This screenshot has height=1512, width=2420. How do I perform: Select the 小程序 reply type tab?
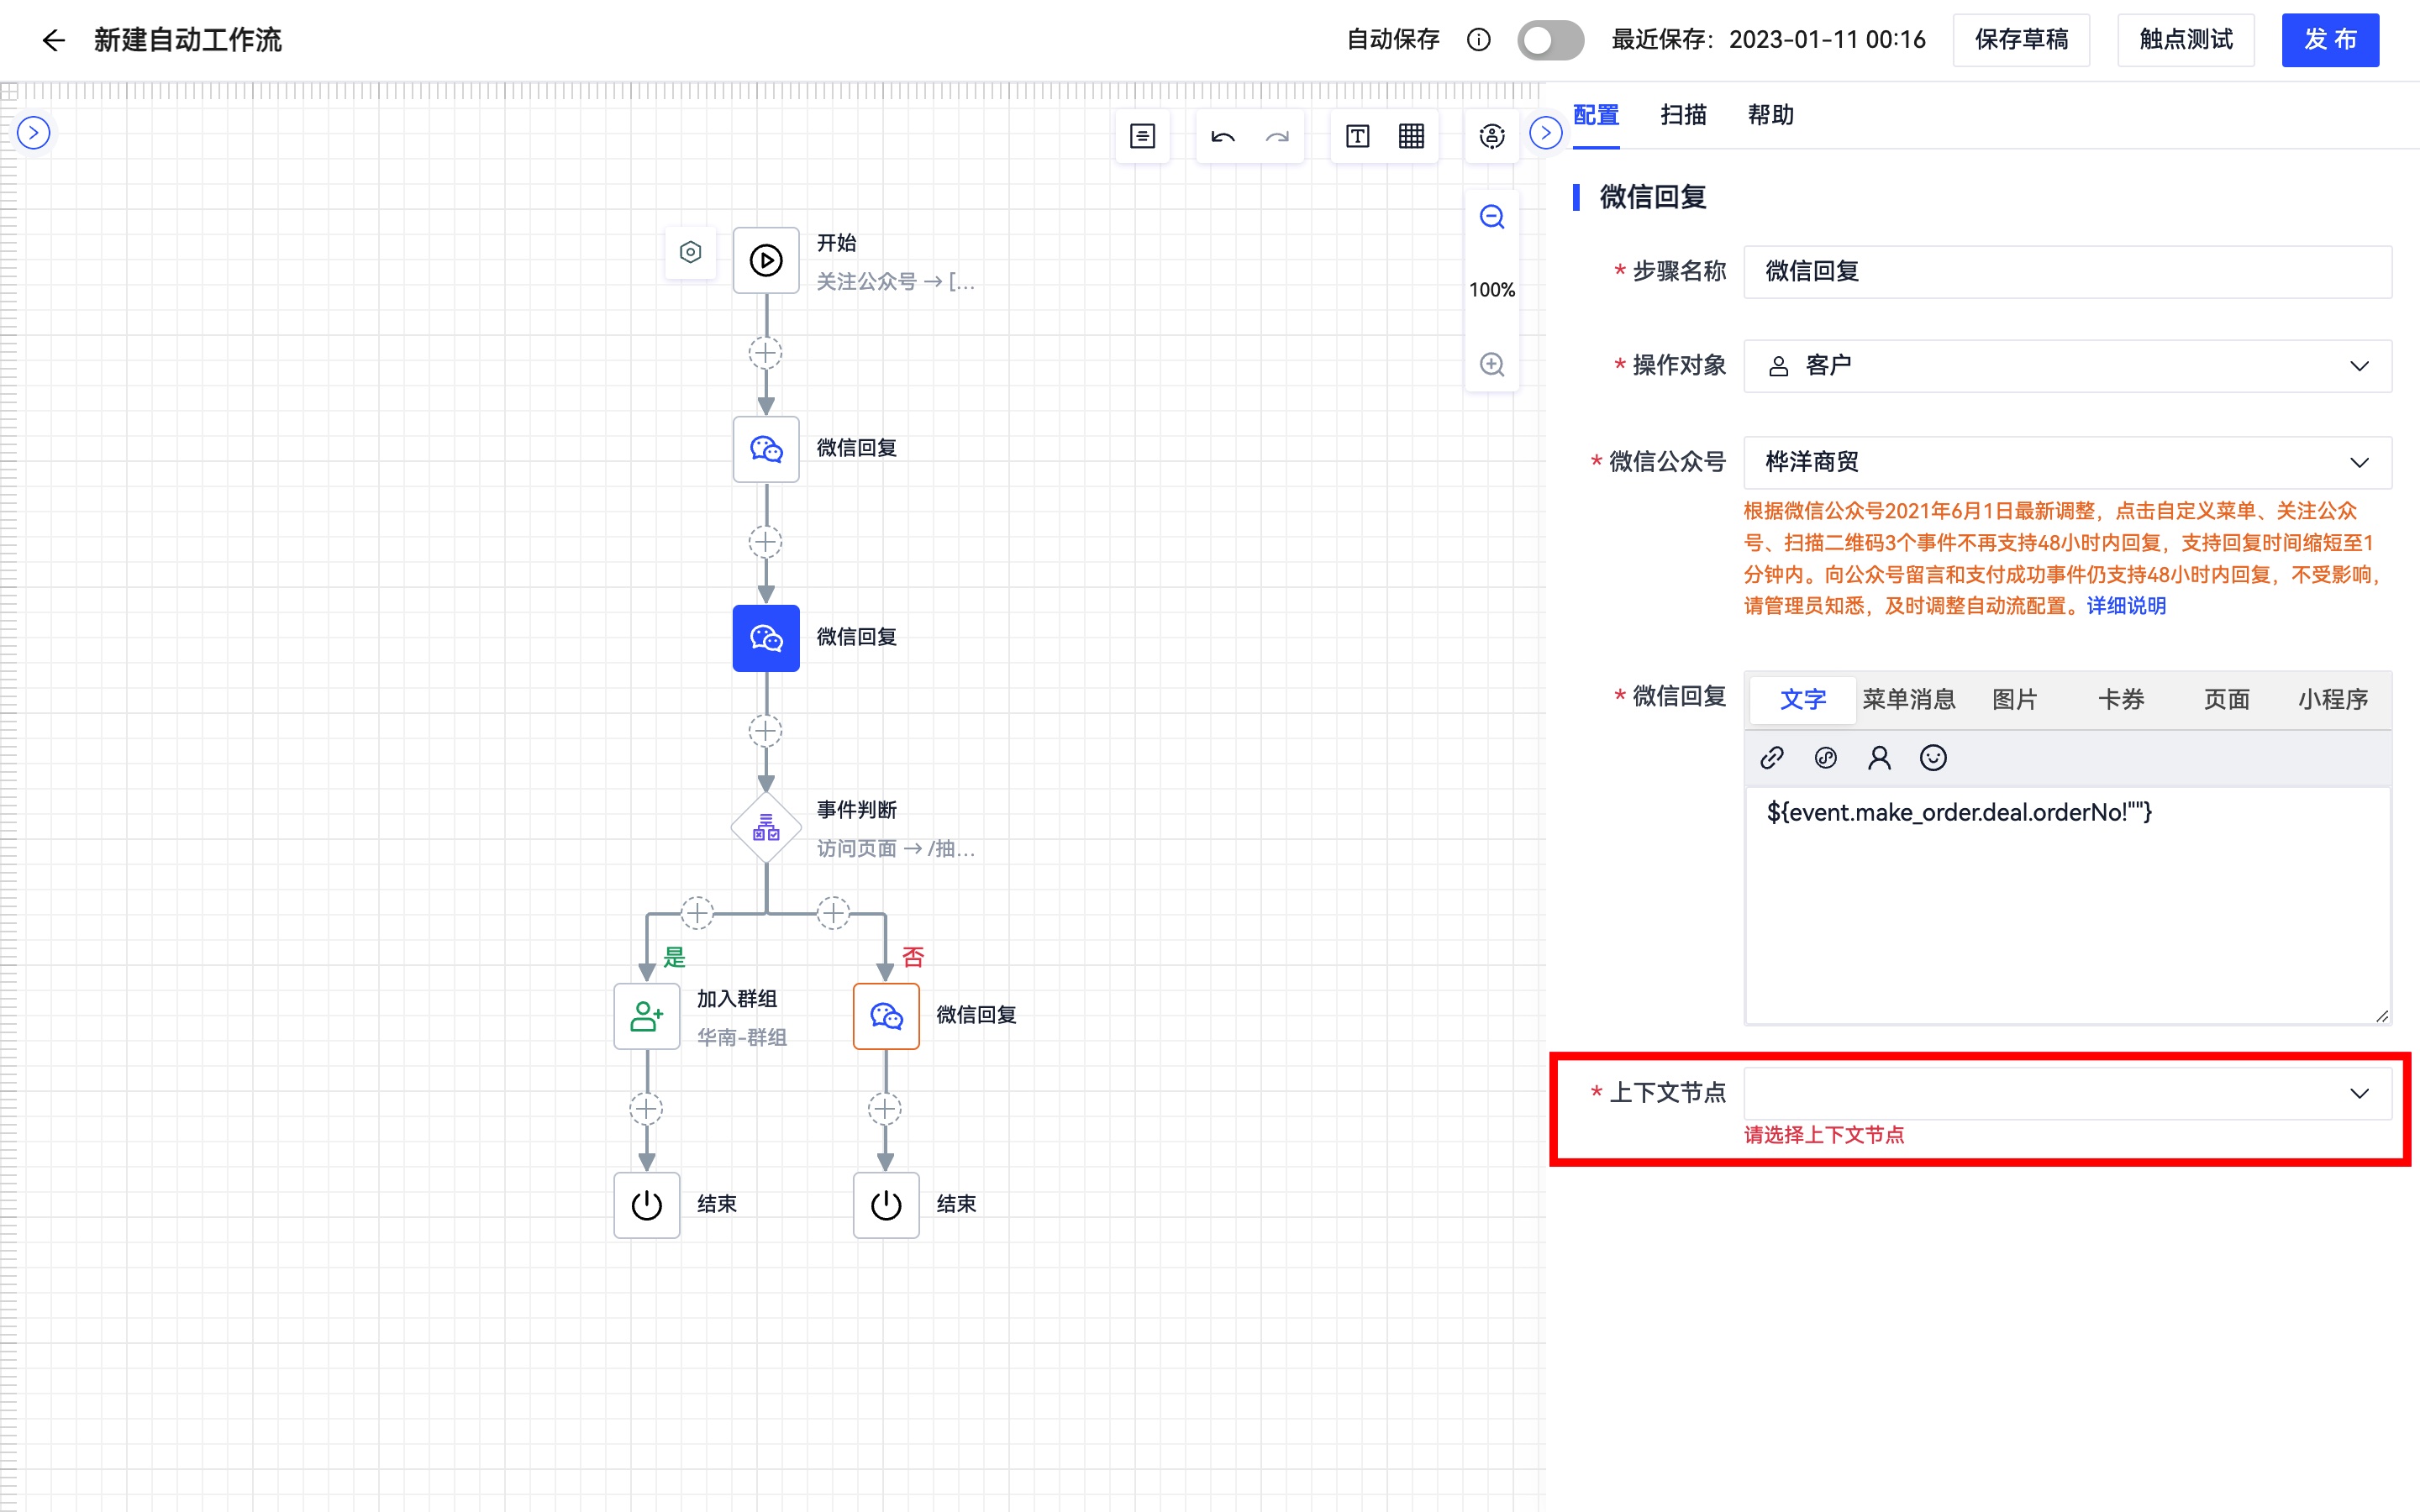coord(2332,699)
